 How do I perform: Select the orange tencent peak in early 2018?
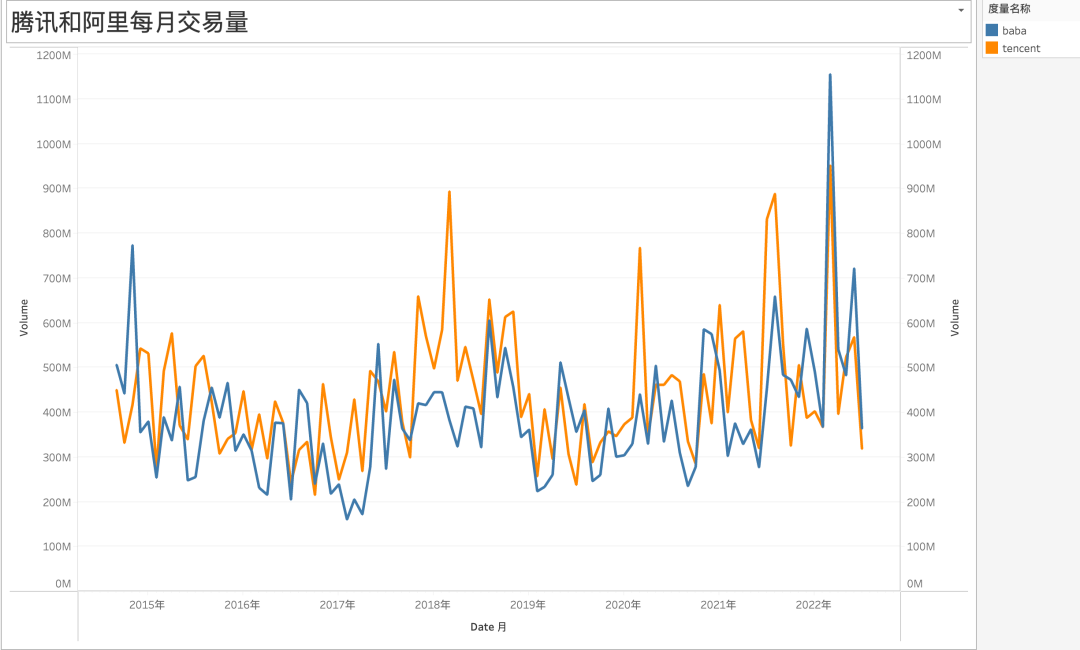[x=449, y=192]
